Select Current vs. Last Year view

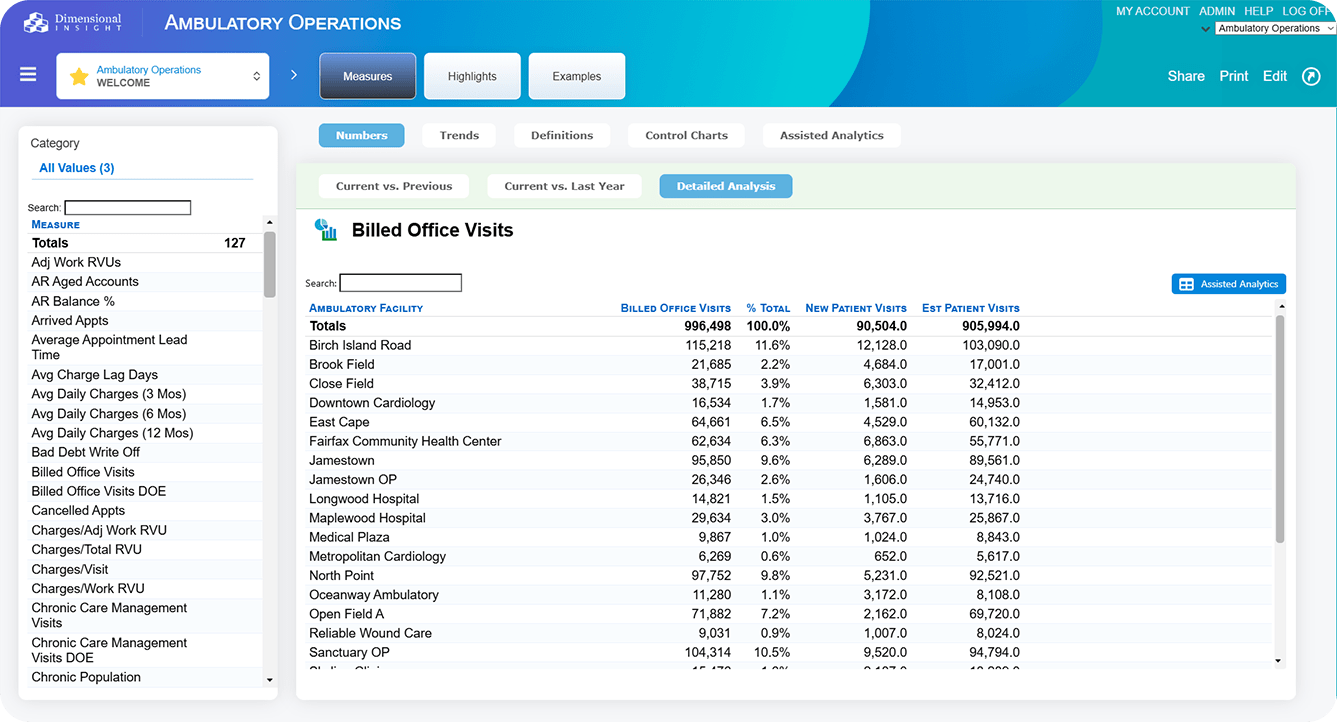[564, 186]
